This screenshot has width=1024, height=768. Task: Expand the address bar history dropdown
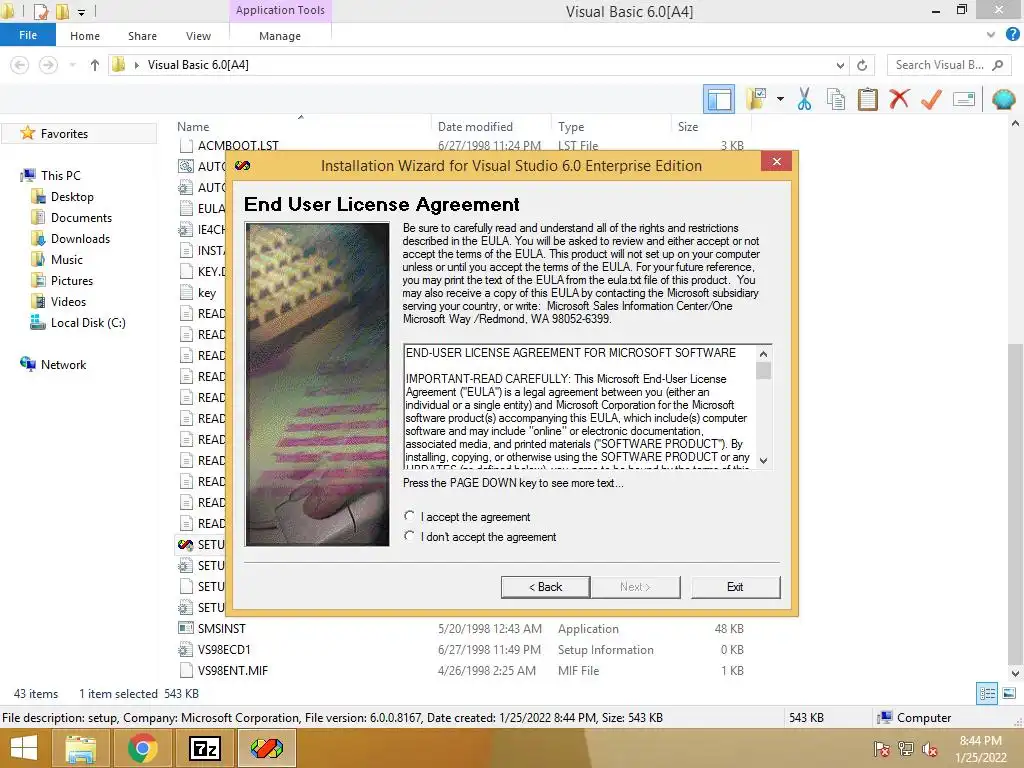(840, 65)
